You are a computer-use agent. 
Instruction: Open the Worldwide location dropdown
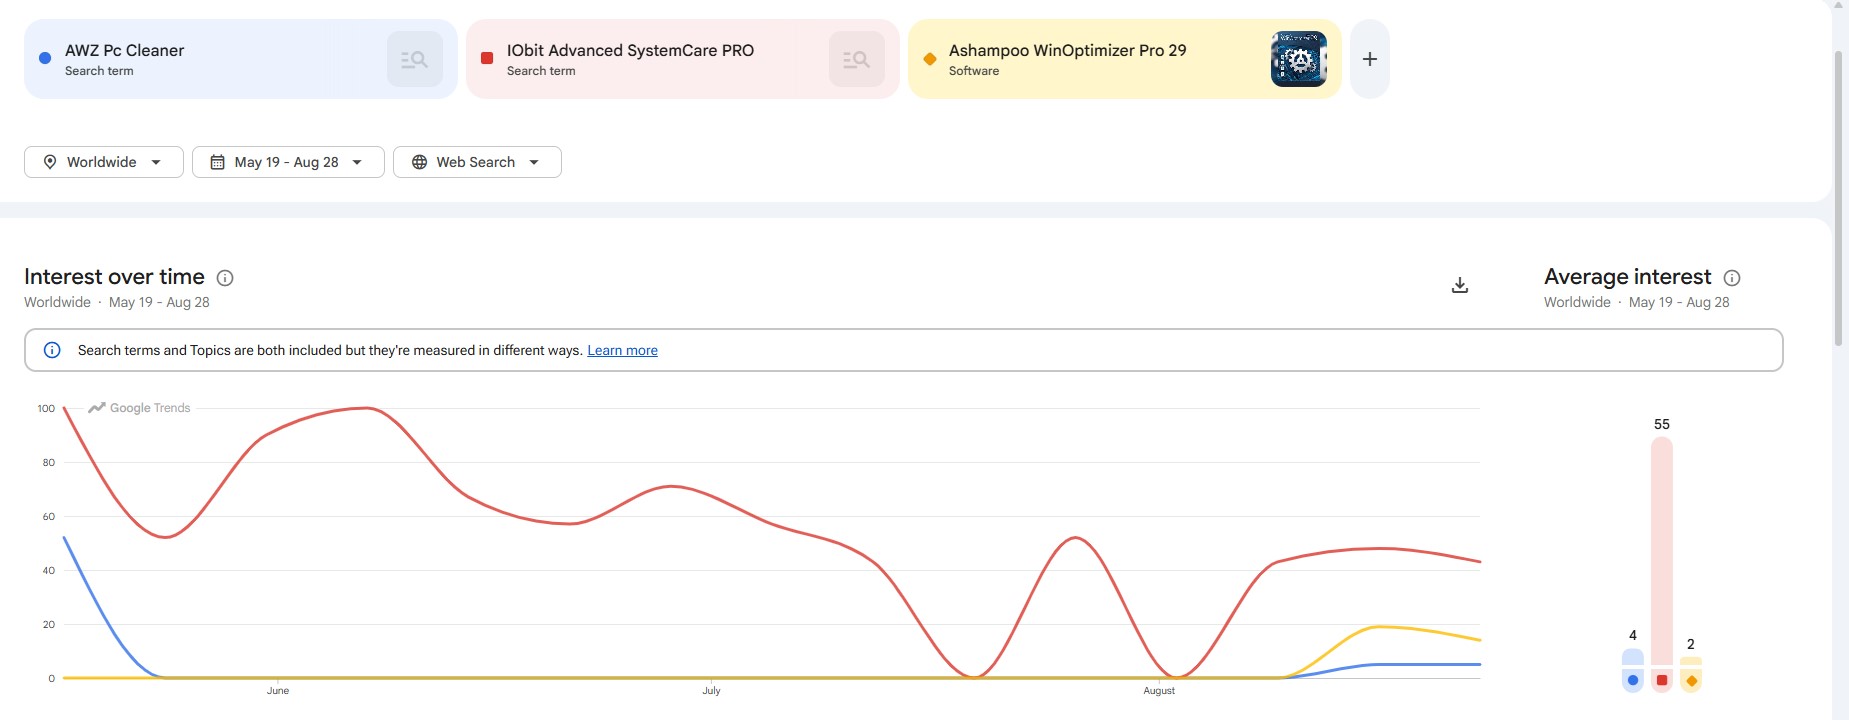pyautogui.click(x=104, y=162)
